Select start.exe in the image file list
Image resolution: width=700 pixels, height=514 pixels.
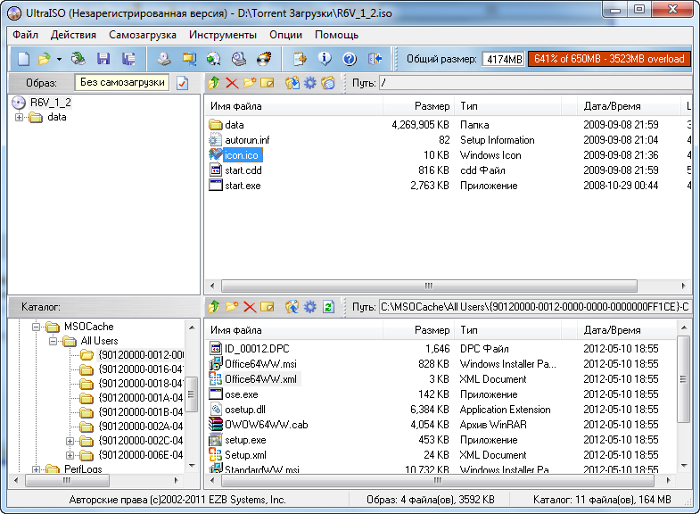click(242, 185)
